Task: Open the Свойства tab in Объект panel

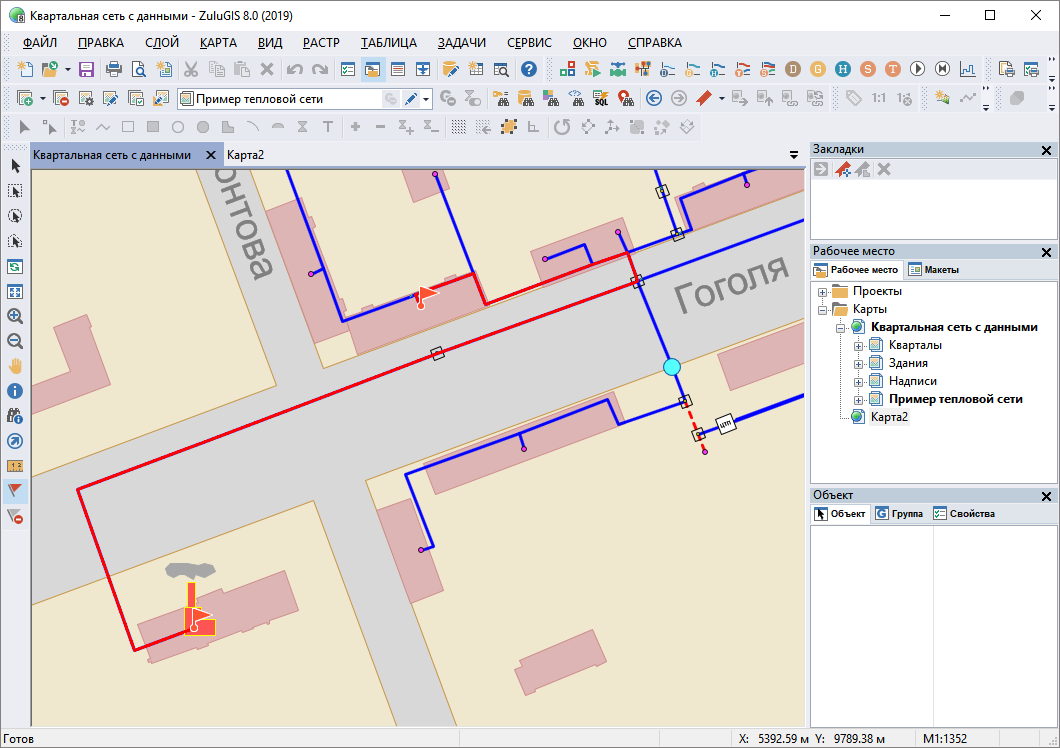Action: click(963, 513)
